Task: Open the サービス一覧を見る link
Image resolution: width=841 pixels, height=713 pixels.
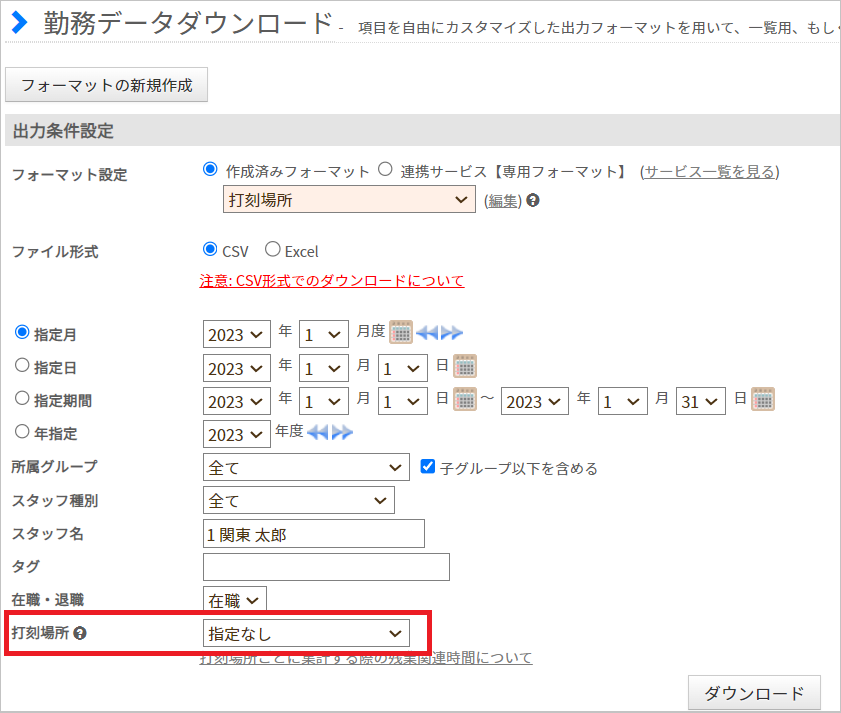Action: click(709, 172)
